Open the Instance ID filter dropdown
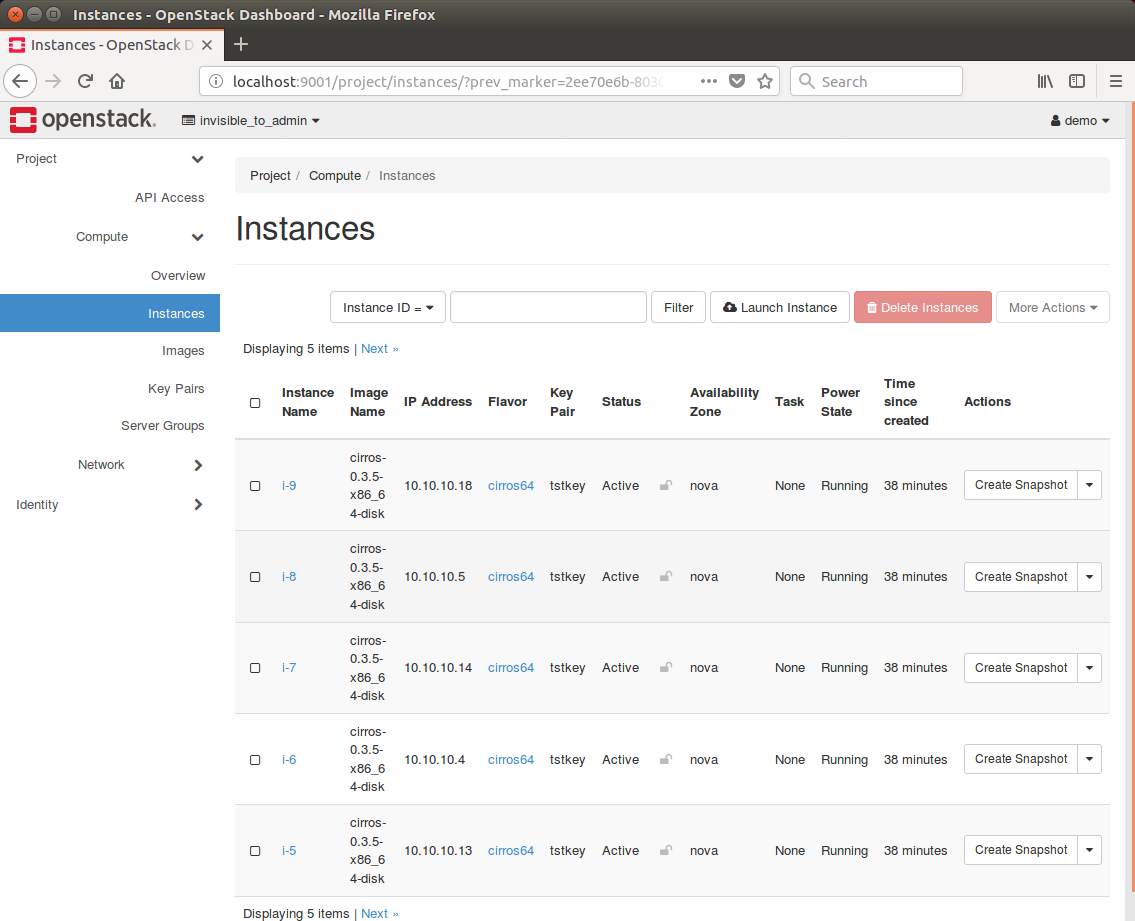Viewport: 1135px width, 921px height. click(x=388, y=308)
